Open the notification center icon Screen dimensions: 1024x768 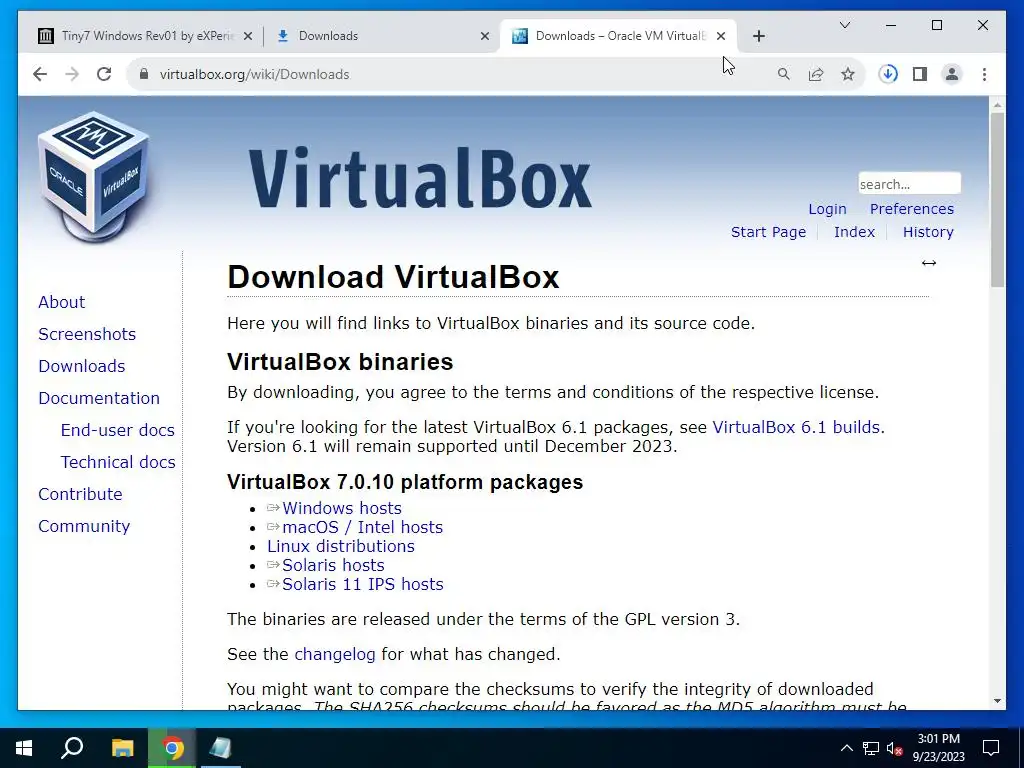[x=991, y=748]
